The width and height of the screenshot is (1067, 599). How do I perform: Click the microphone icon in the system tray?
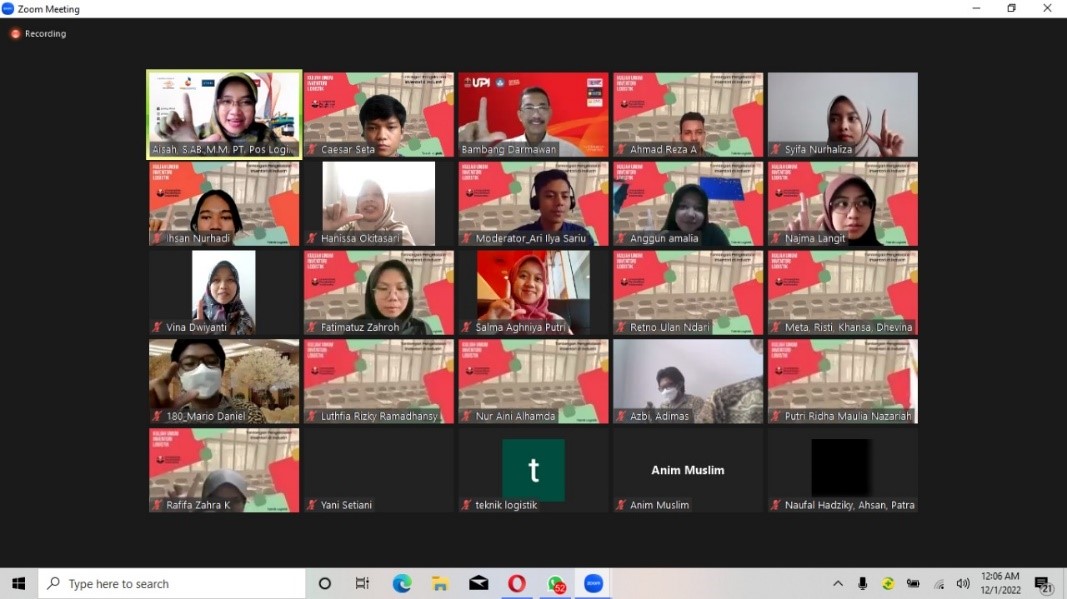click(862, 583)
